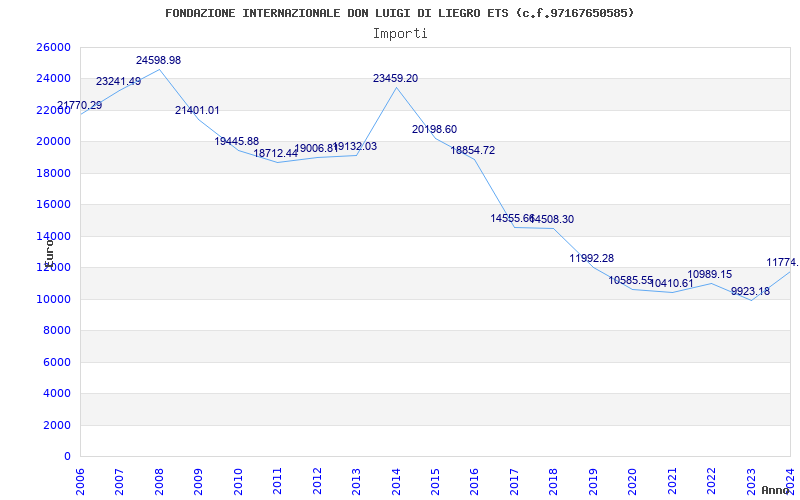Click x-axis year label 2011

click(278, 482)
